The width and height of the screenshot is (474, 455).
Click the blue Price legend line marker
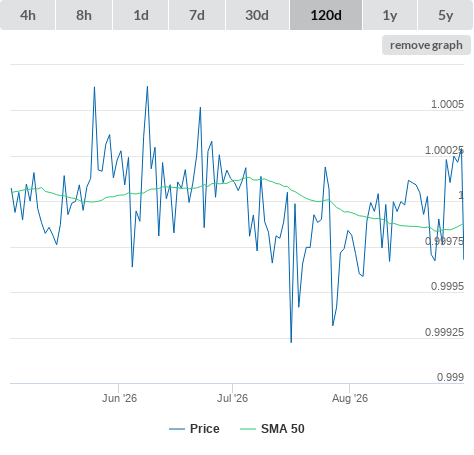(177, 429)
